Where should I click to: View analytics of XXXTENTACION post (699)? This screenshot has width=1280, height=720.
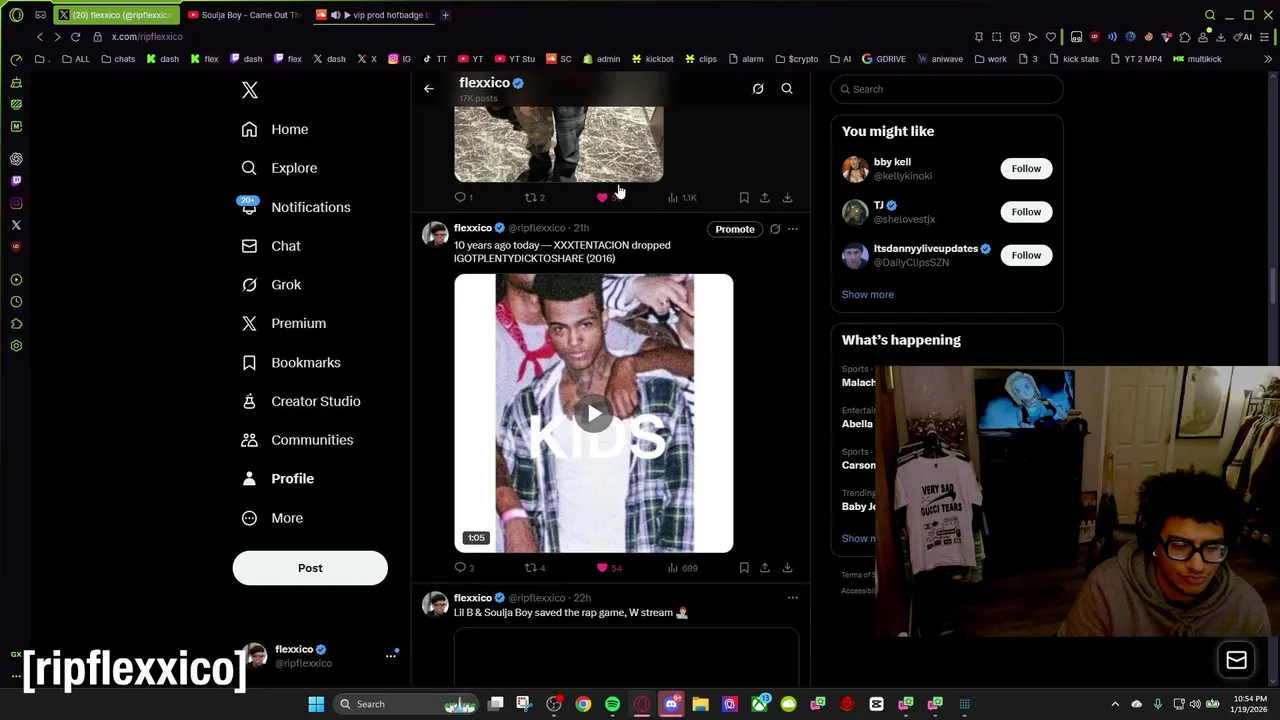click(682, 568)
